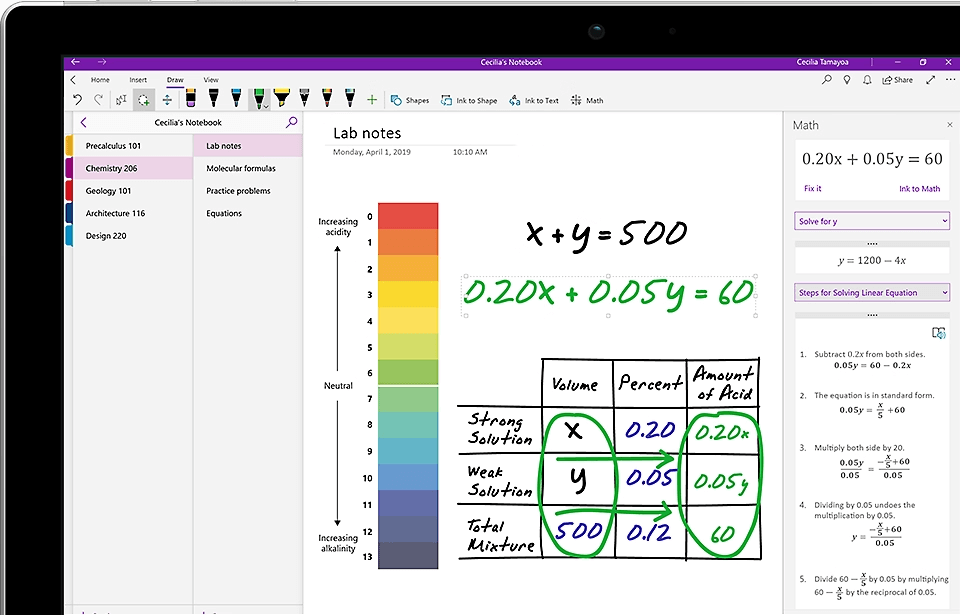Select the yellow highlighter pen
The image size is (960, 615).
282,99
